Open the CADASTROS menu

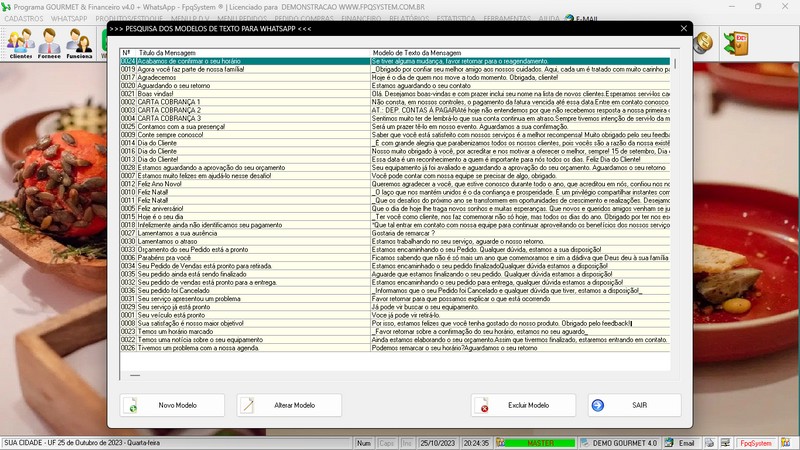23,18
